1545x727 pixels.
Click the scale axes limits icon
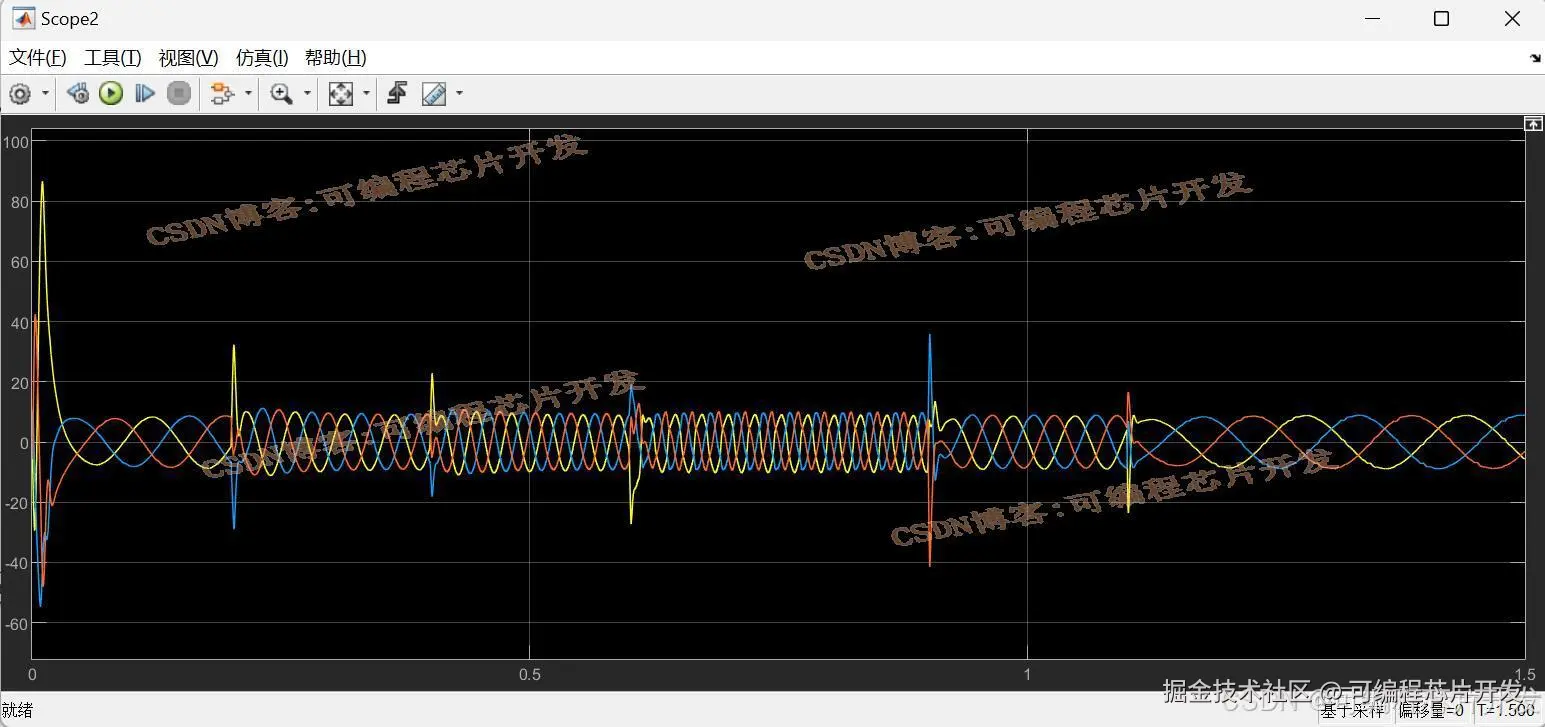341,94
